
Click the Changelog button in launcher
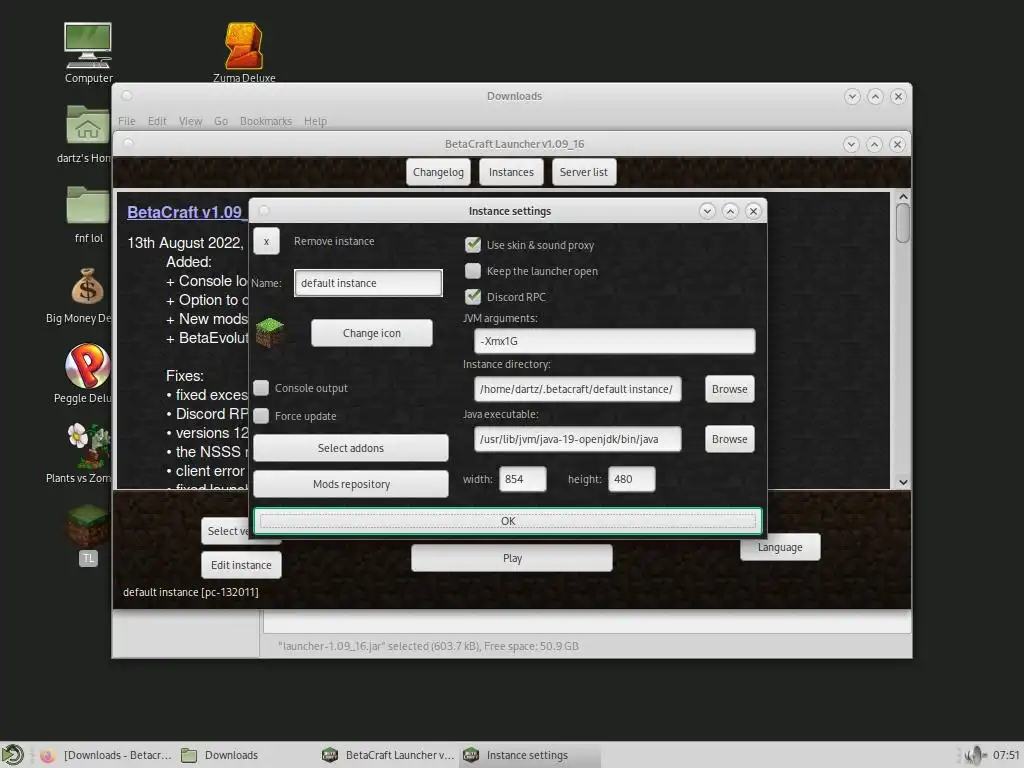point(438,172)
